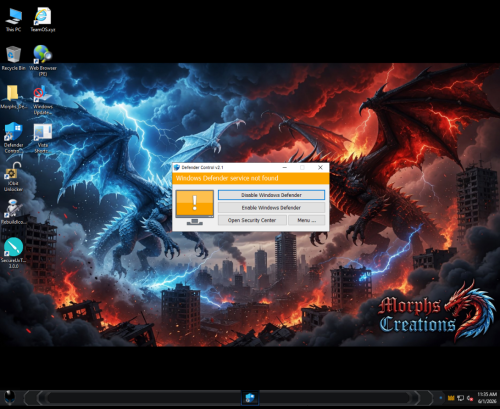Expand the Menu ... button
This screenshot has width=500, height=409.
(x=306, y=220)
